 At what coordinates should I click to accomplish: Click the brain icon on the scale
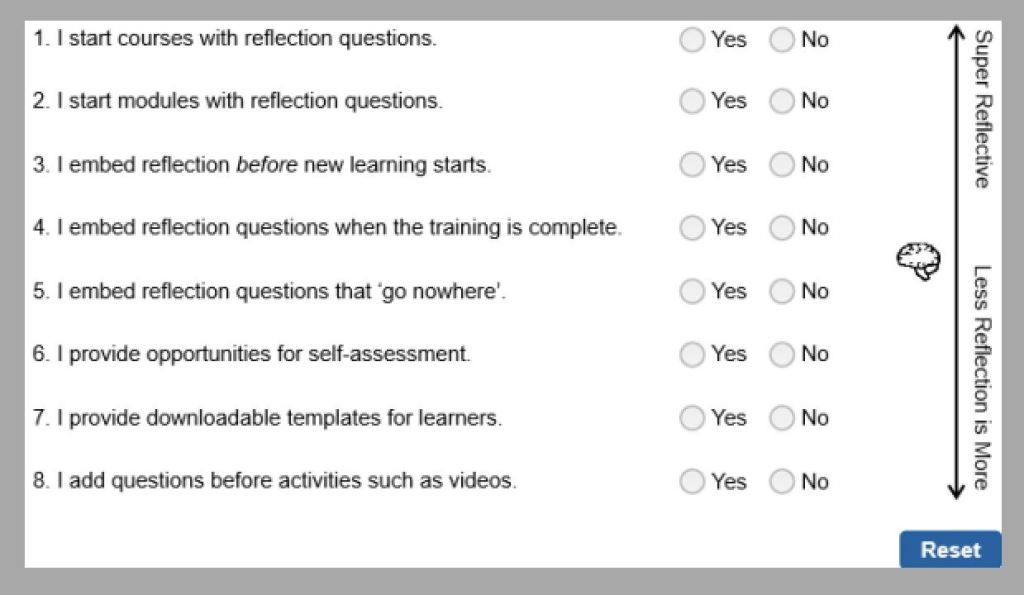click(x=917, y=259)
